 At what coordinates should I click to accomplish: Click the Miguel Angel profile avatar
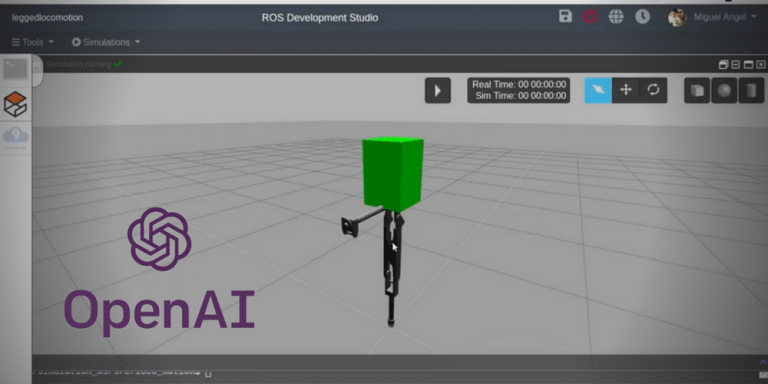pos(677,18)
